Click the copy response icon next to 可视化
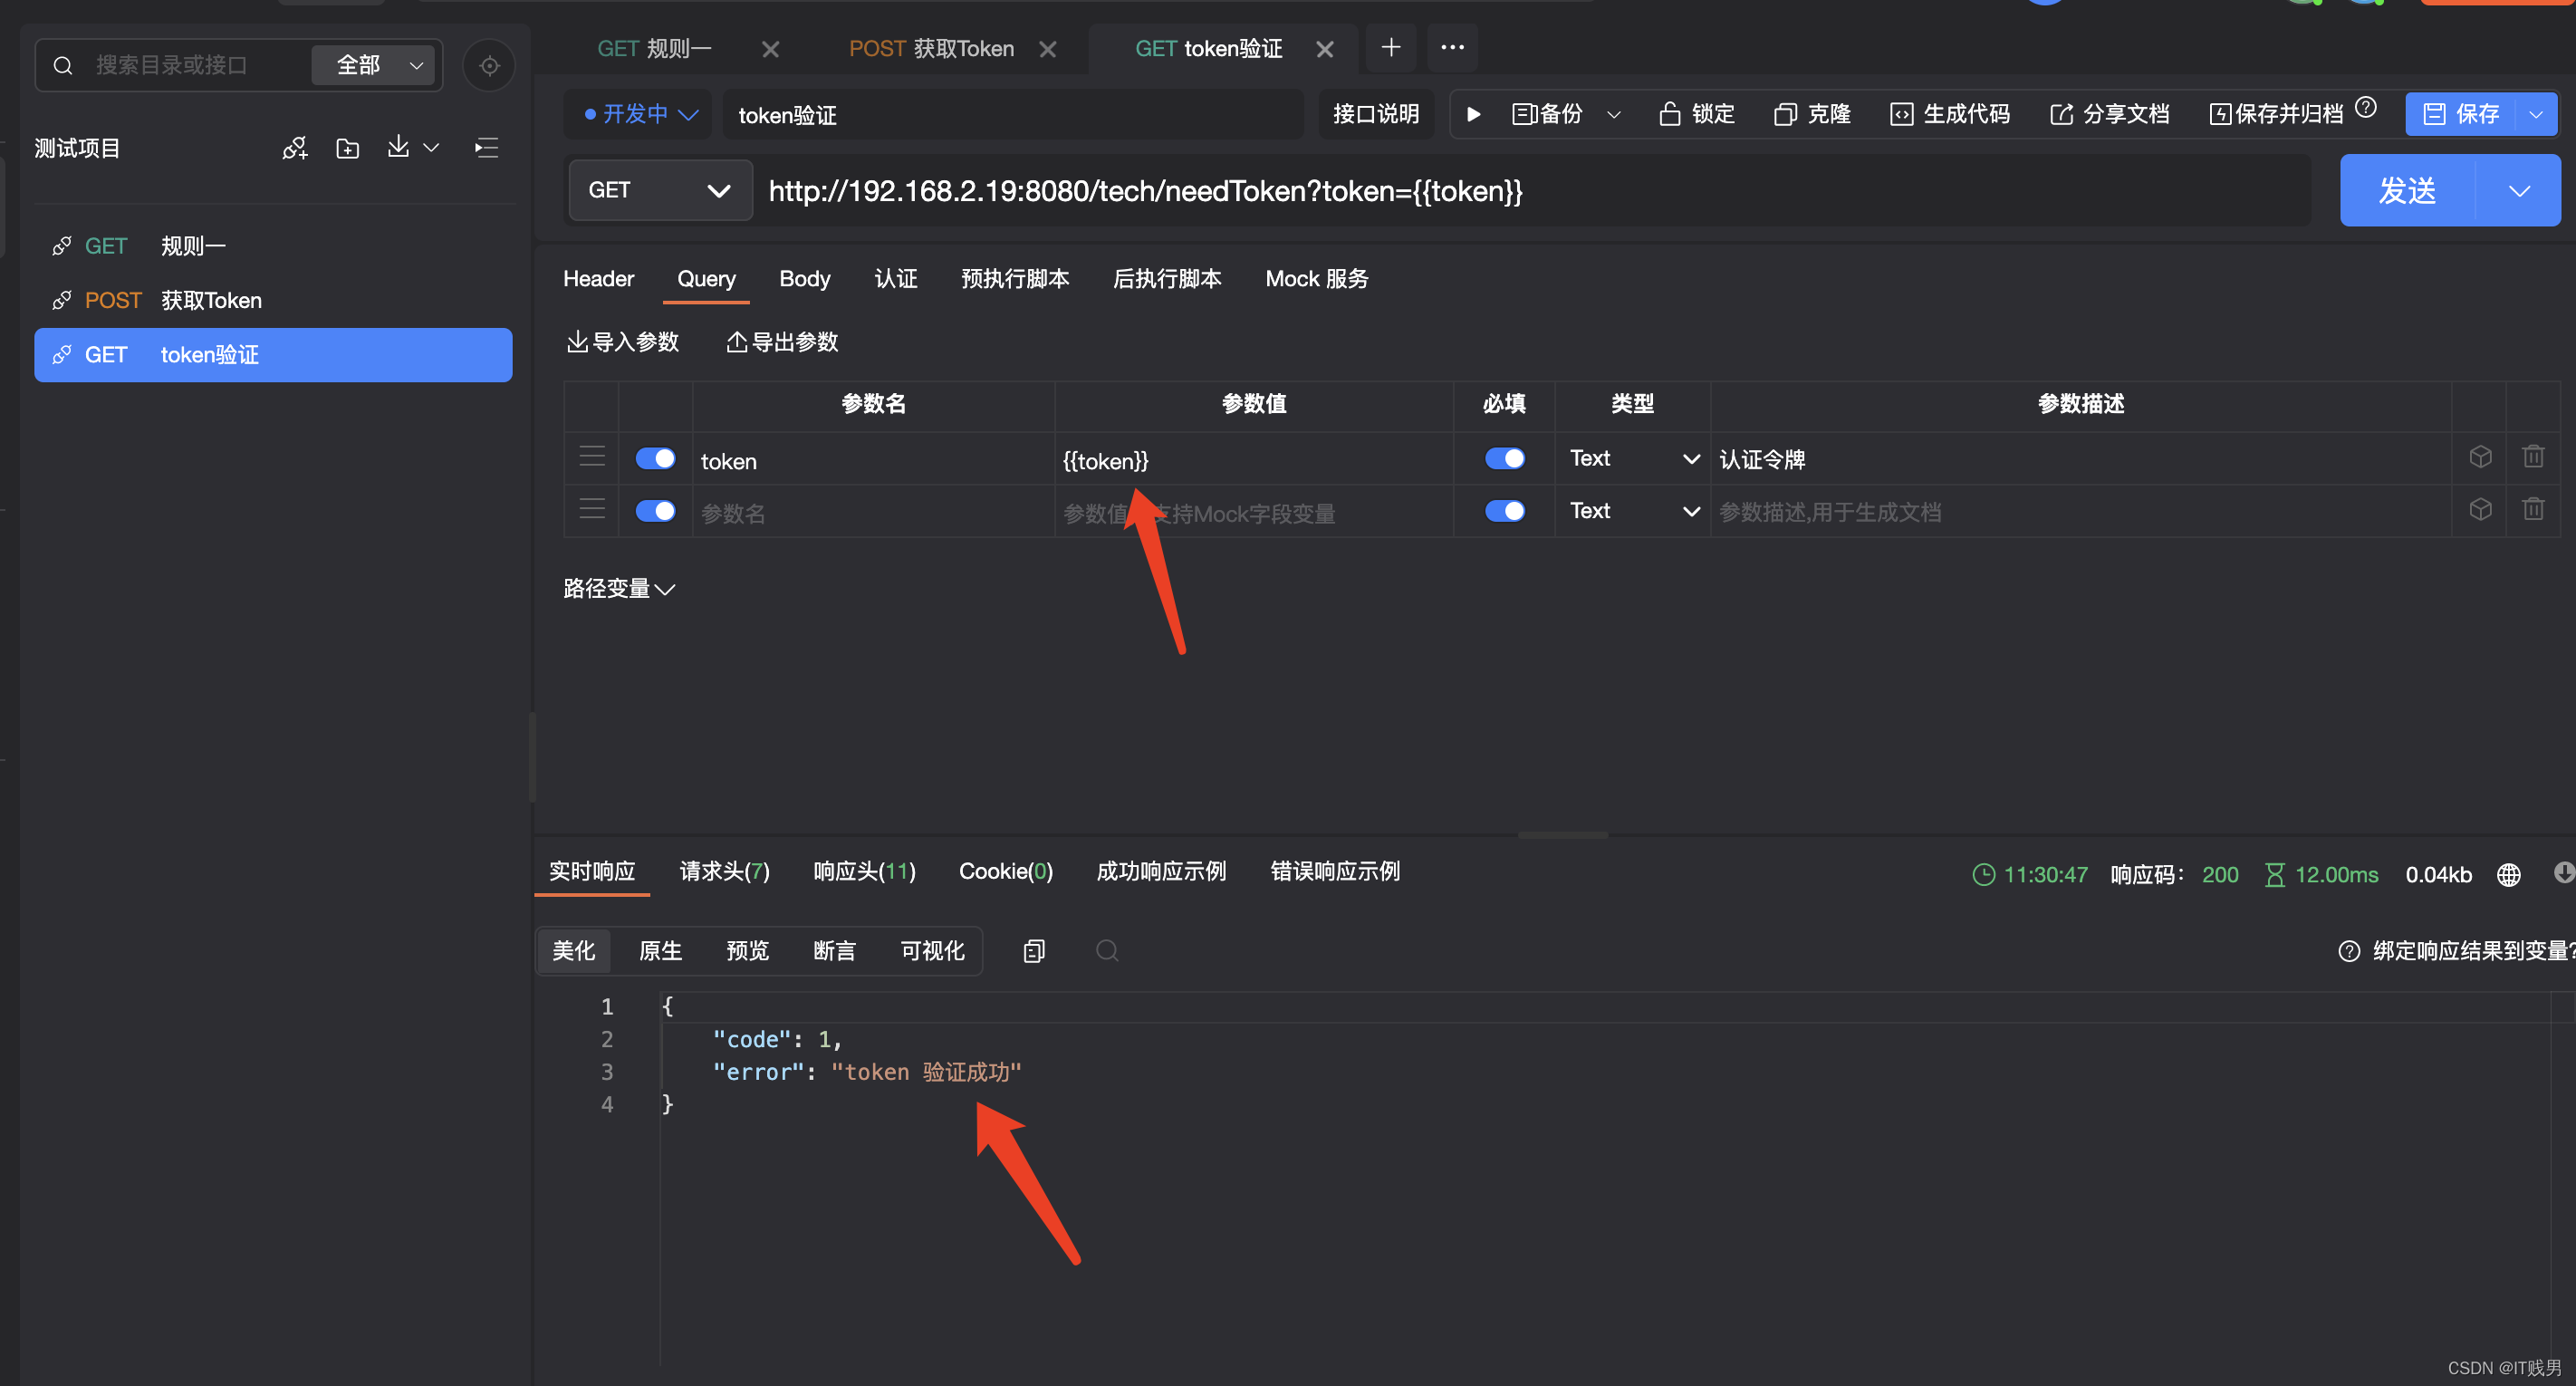This screenshot has width=2576, height=1386. [x=1034, y=950]
